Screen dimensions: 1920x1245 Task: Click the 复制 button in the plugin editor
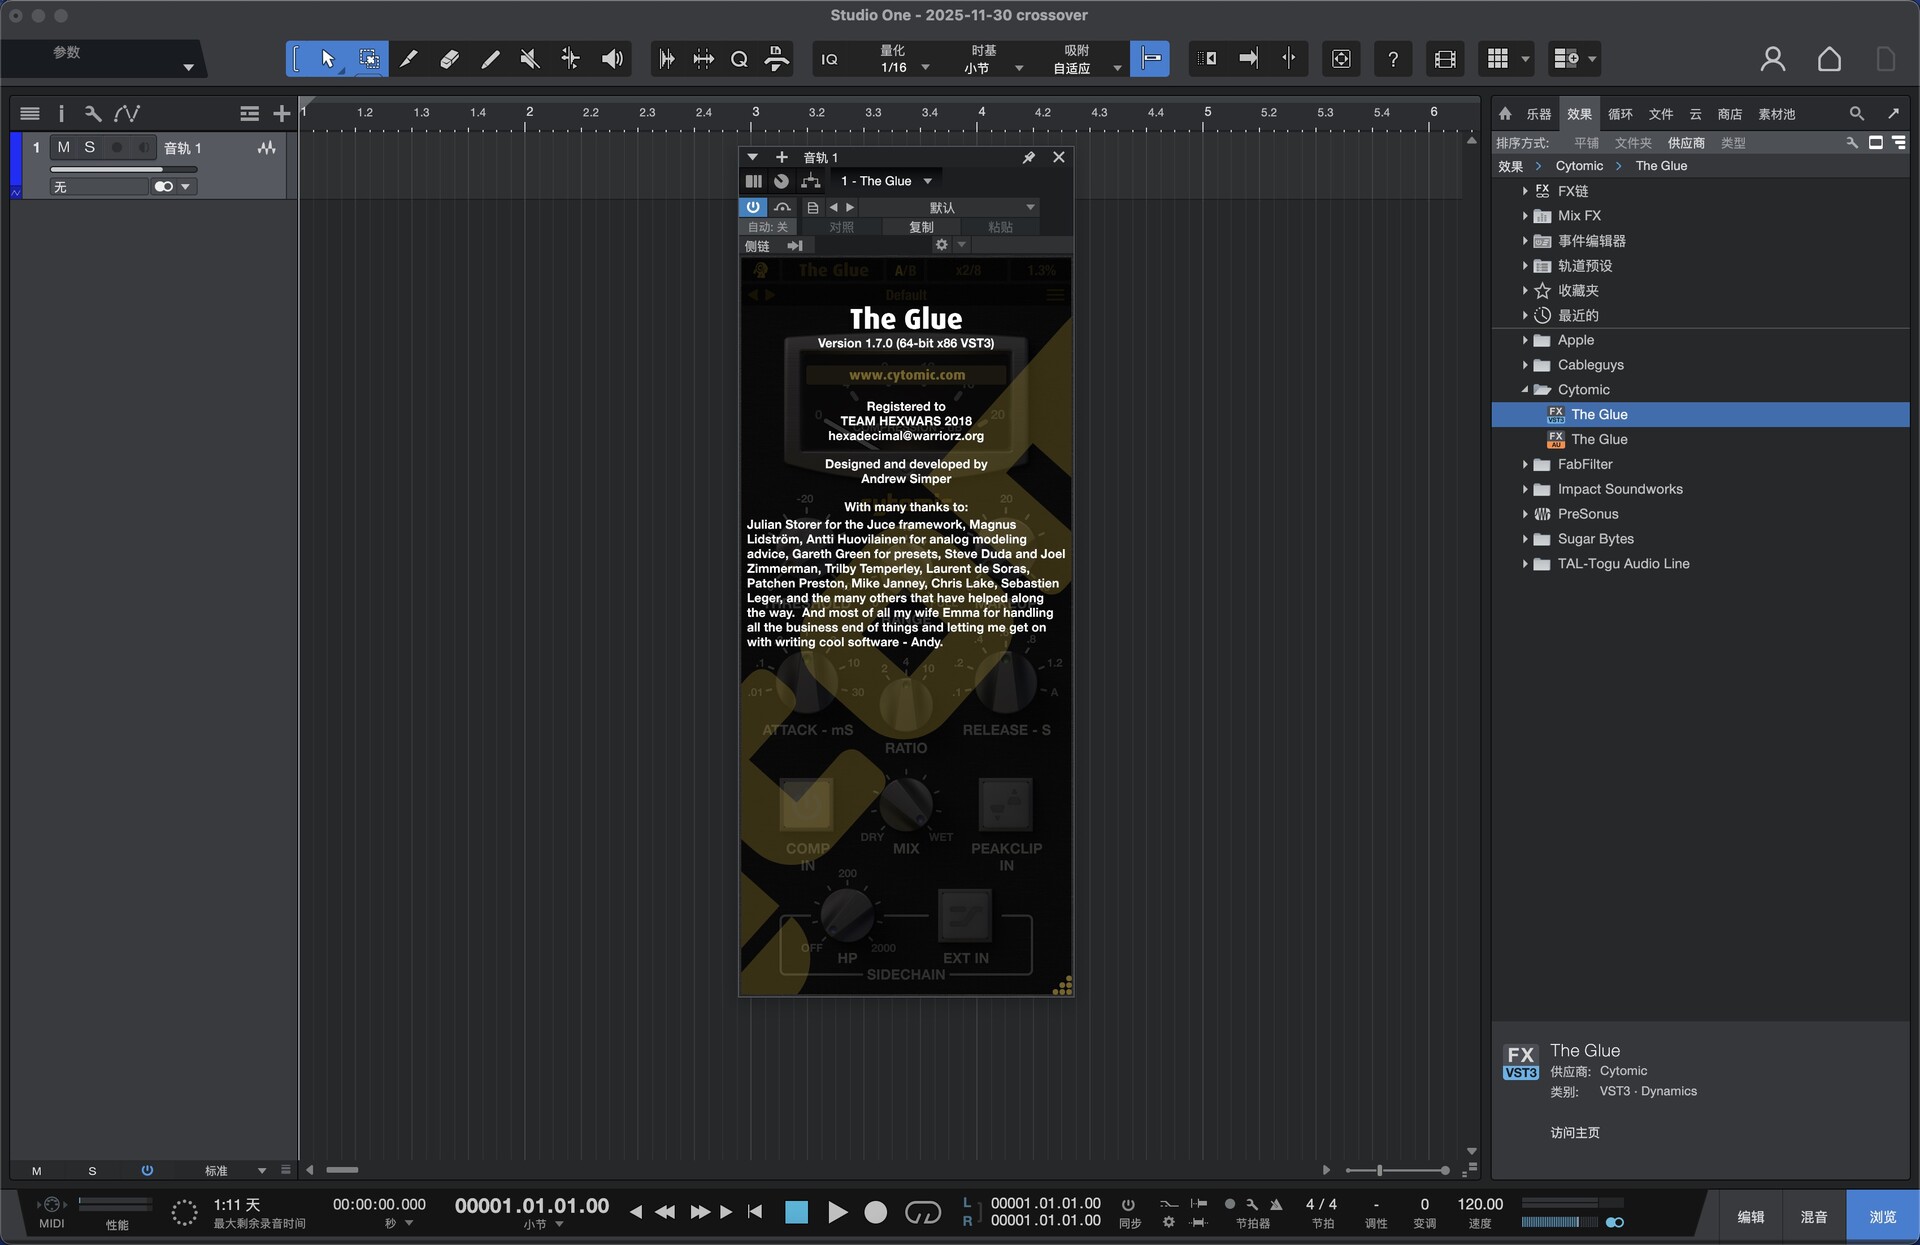922,227
